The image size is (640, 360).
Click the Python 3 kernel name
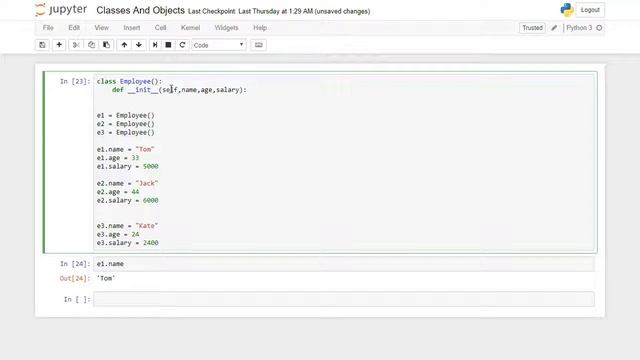pos(579,28)
